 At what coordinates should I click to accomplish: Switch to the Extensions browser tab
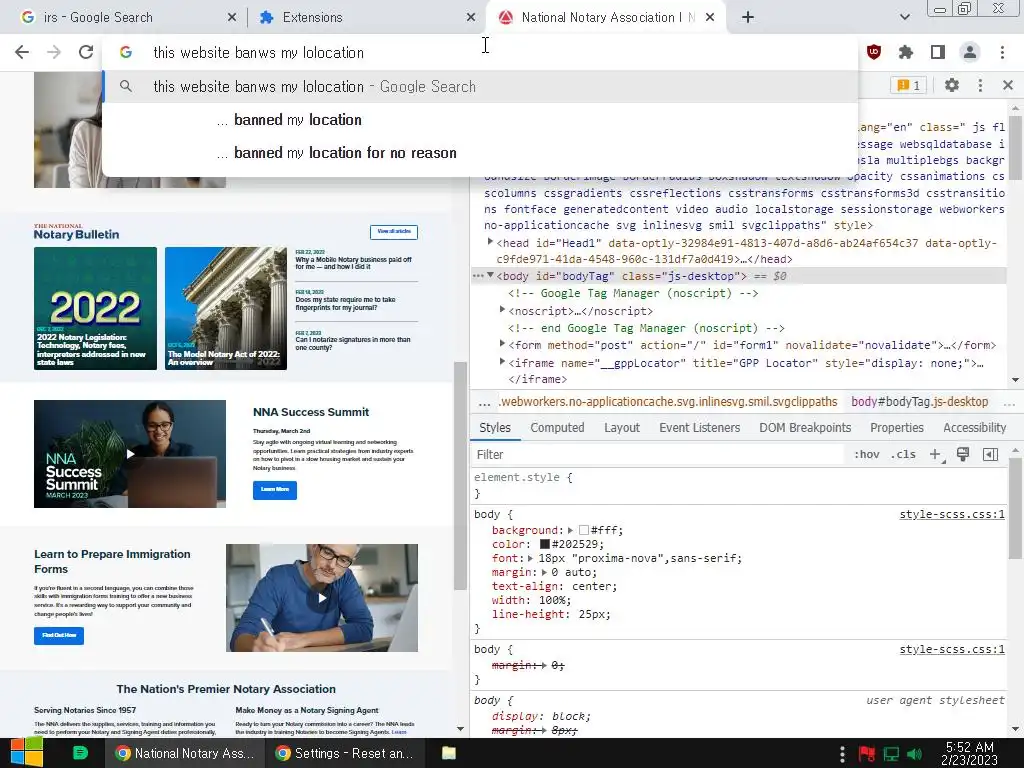click(x=366, y=18)
